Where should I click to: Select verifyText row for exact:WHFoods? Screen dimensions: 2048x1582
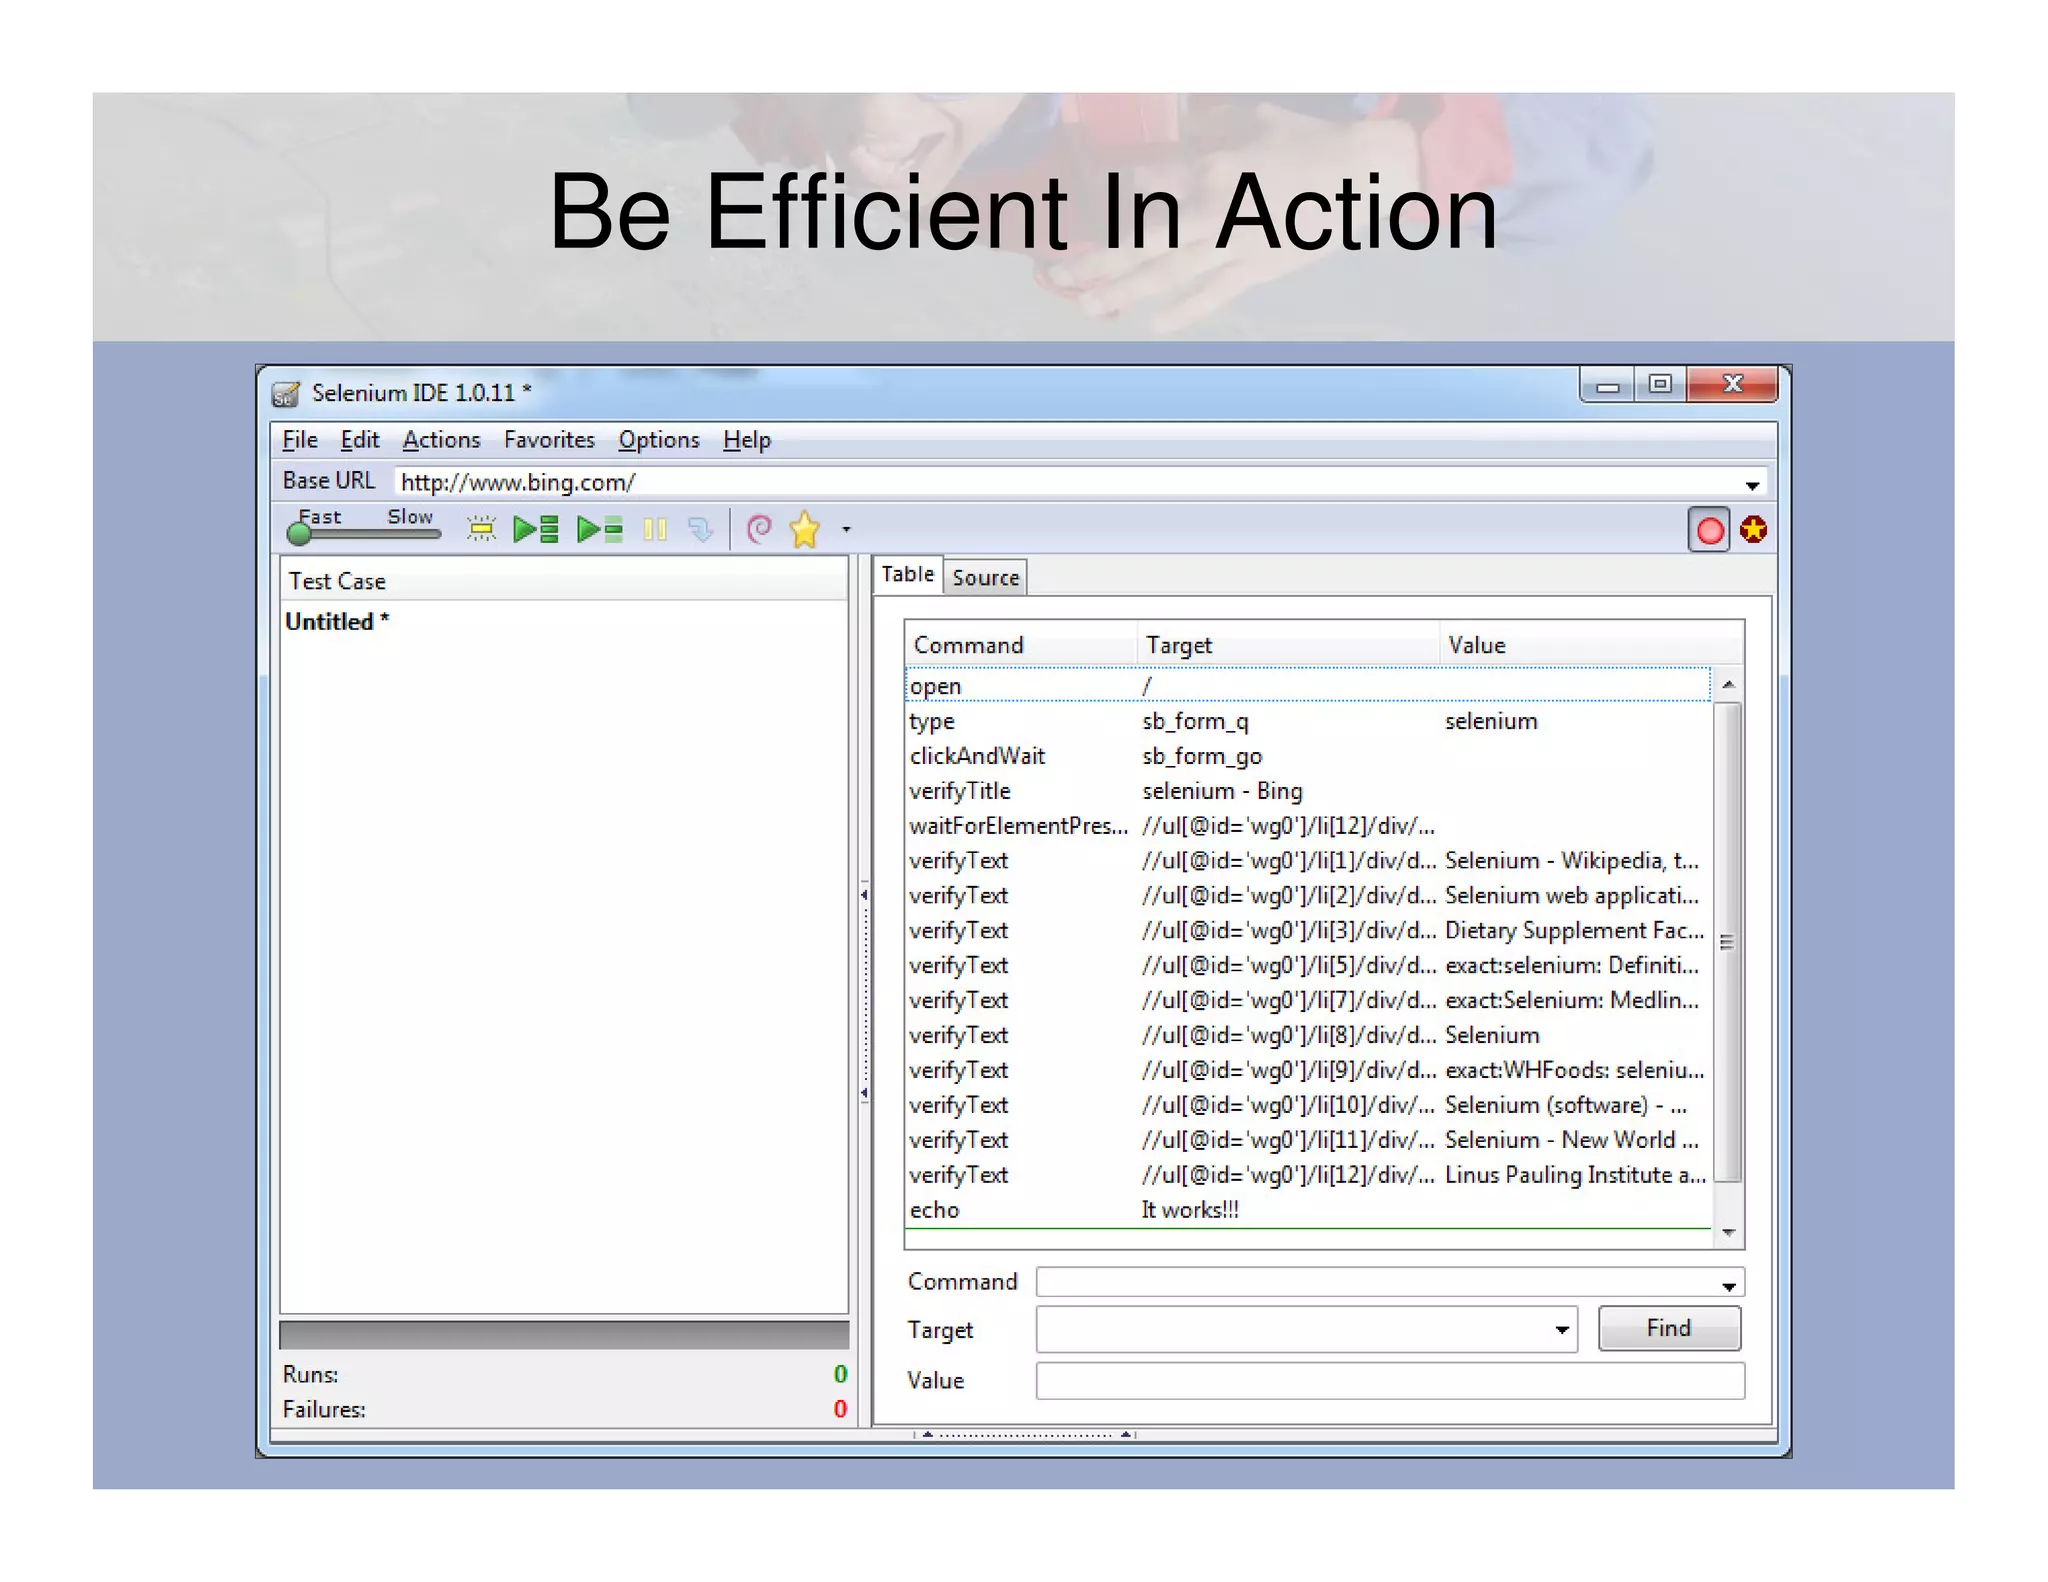tap(1307, 1071)
